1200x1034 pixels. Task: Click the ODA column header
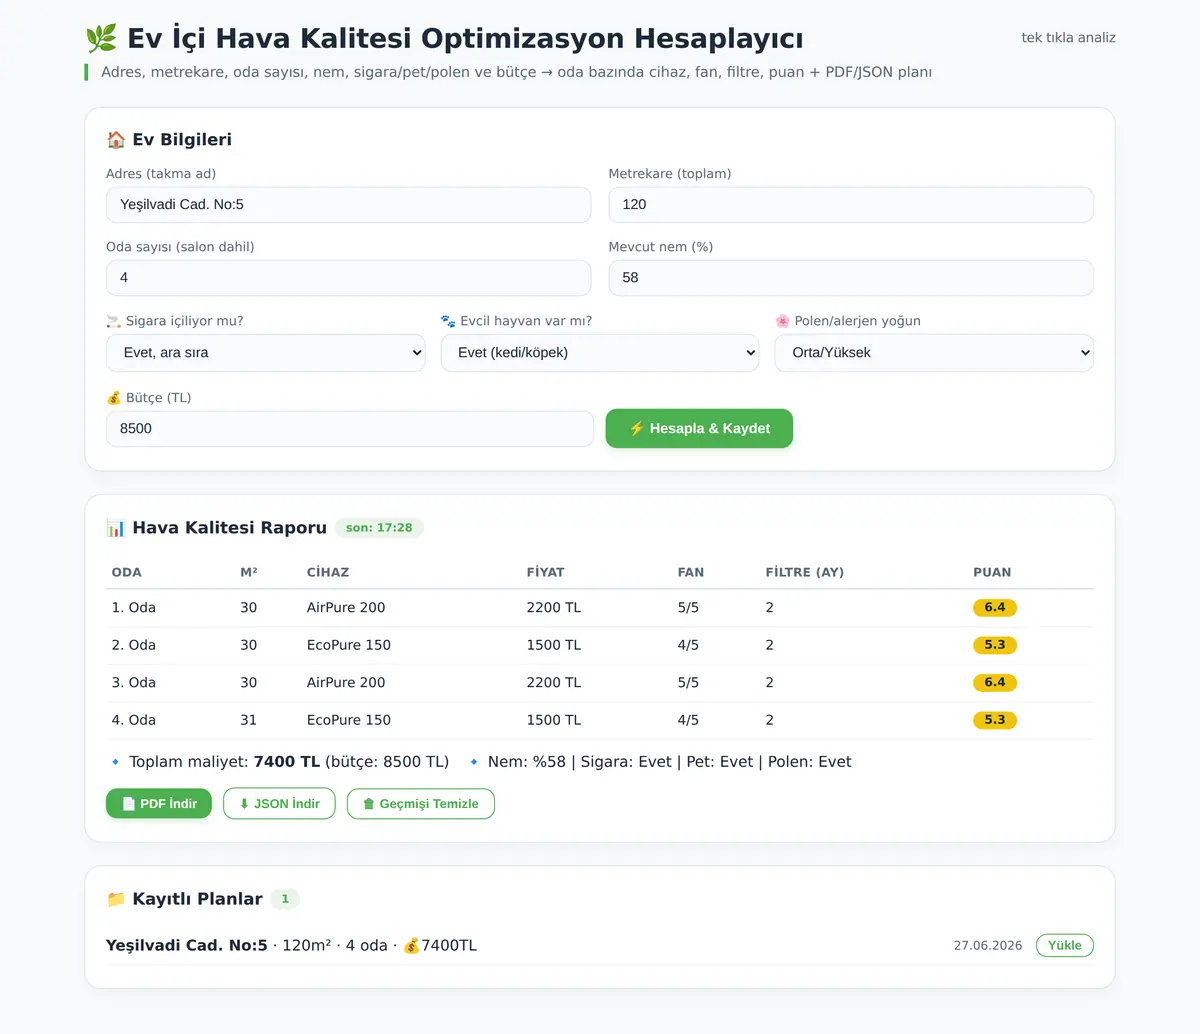point(127,573)
